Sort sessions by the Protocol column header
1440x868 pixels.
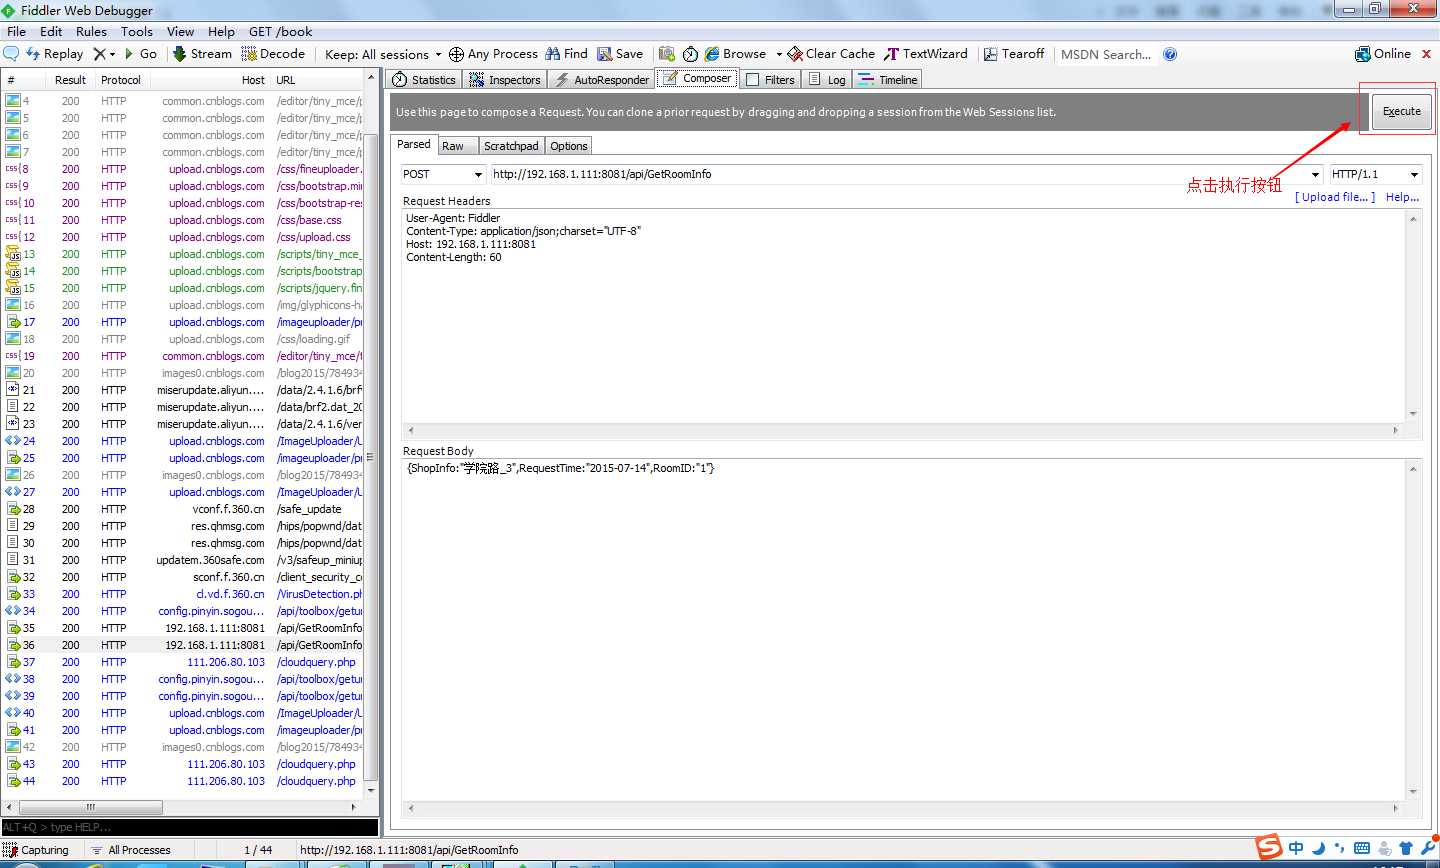pos(121,80)
